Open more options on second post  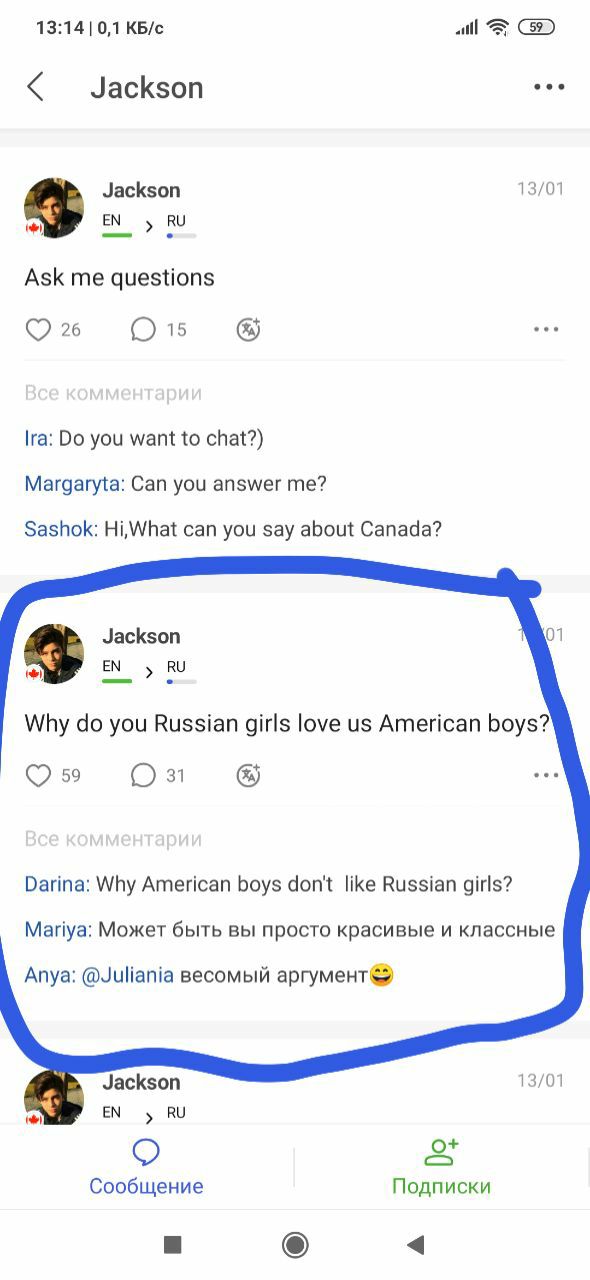pyautogui.click(x=546, y=775)
